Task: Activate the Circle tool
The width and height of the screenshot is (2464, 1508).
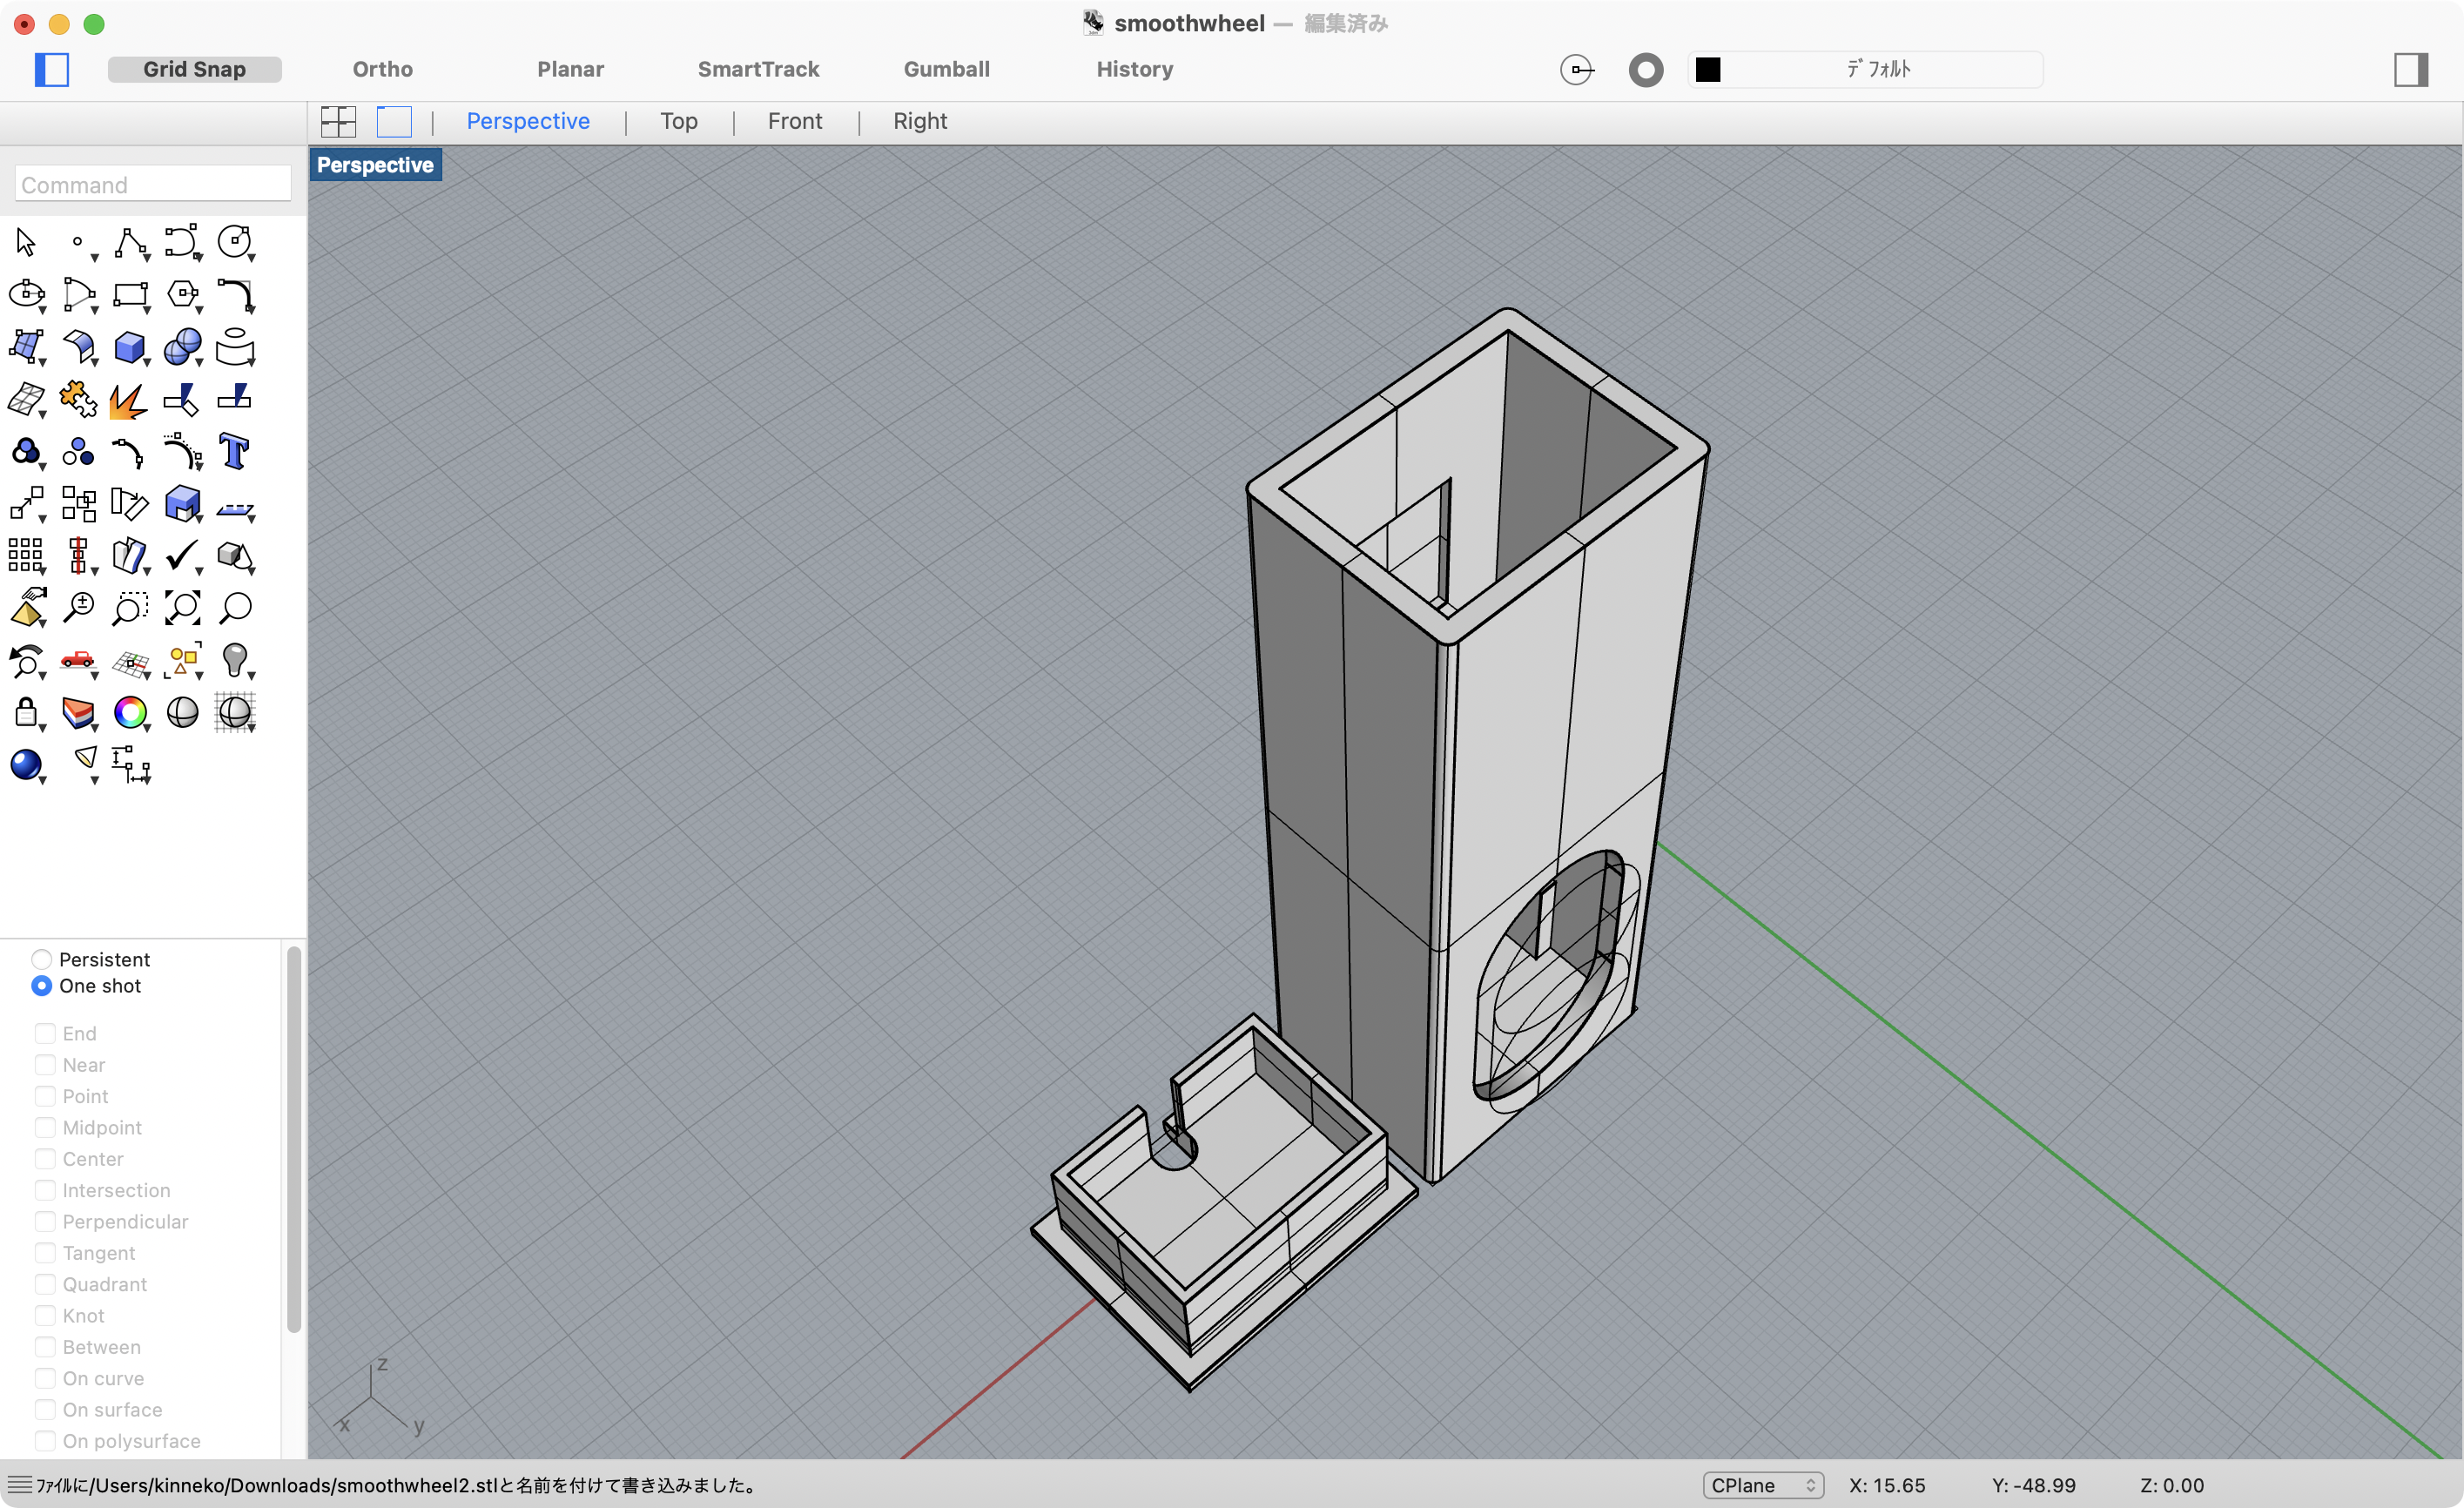Action: (235, 242)
